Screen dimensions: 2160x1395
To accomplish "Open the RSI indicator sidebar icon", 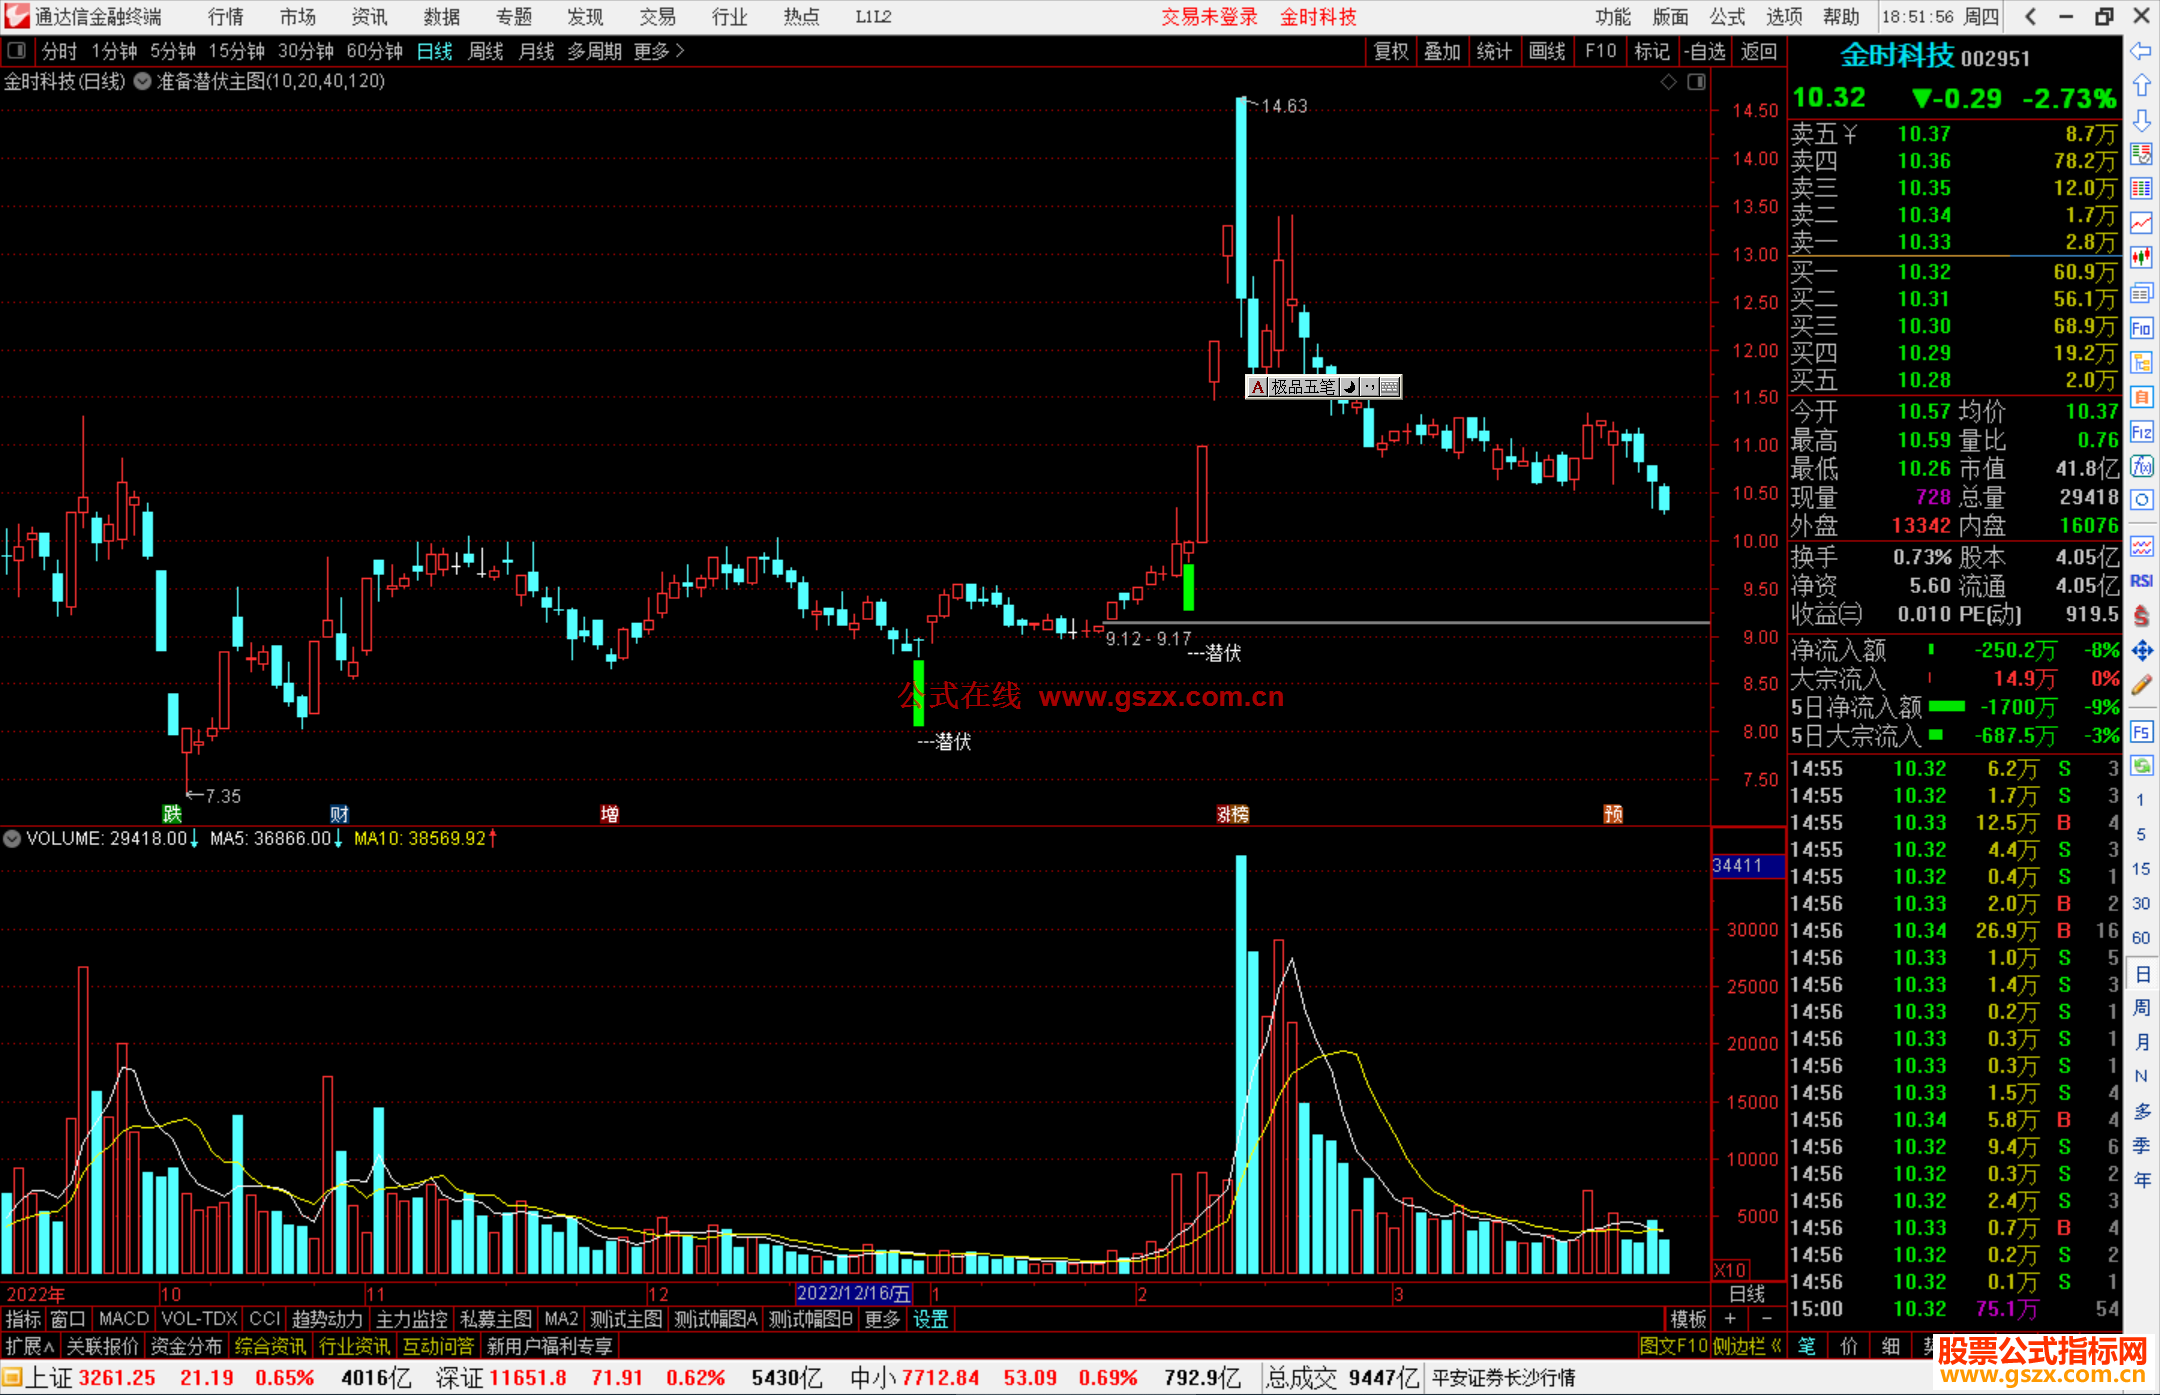I will (x=2141, y=581).
